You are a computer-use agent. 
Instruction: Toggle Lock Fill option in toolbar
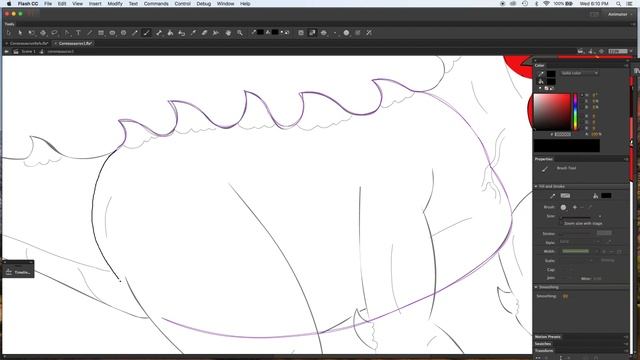[312, 33]
